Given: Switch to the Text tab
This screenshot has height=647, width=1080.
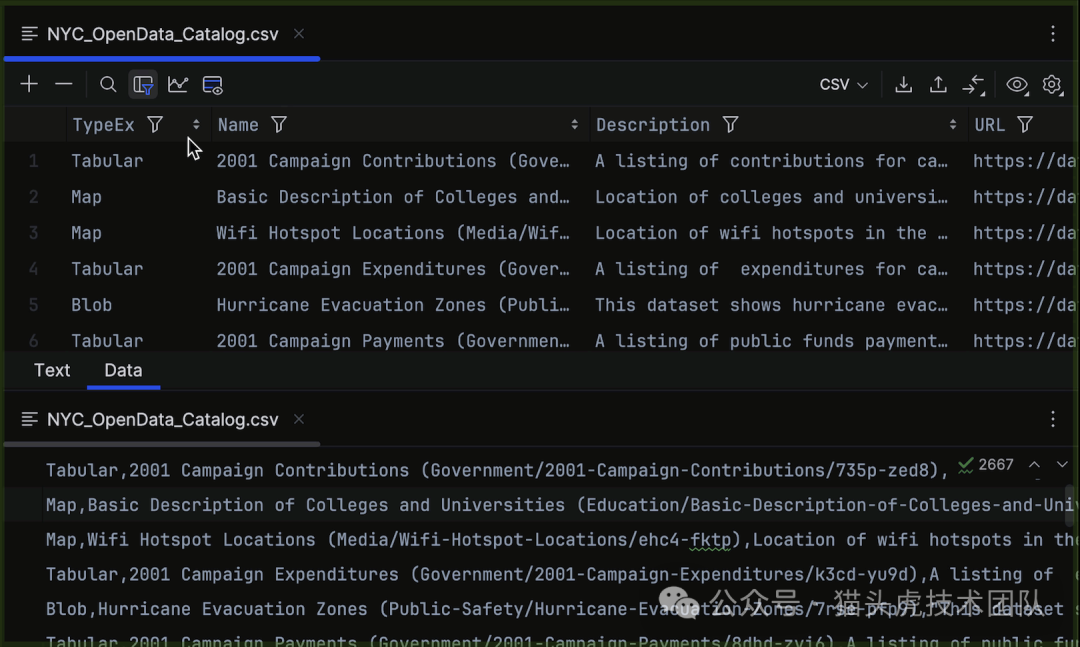Looking at the screenshot, I should pyautogui.click(x=52, y=370).
